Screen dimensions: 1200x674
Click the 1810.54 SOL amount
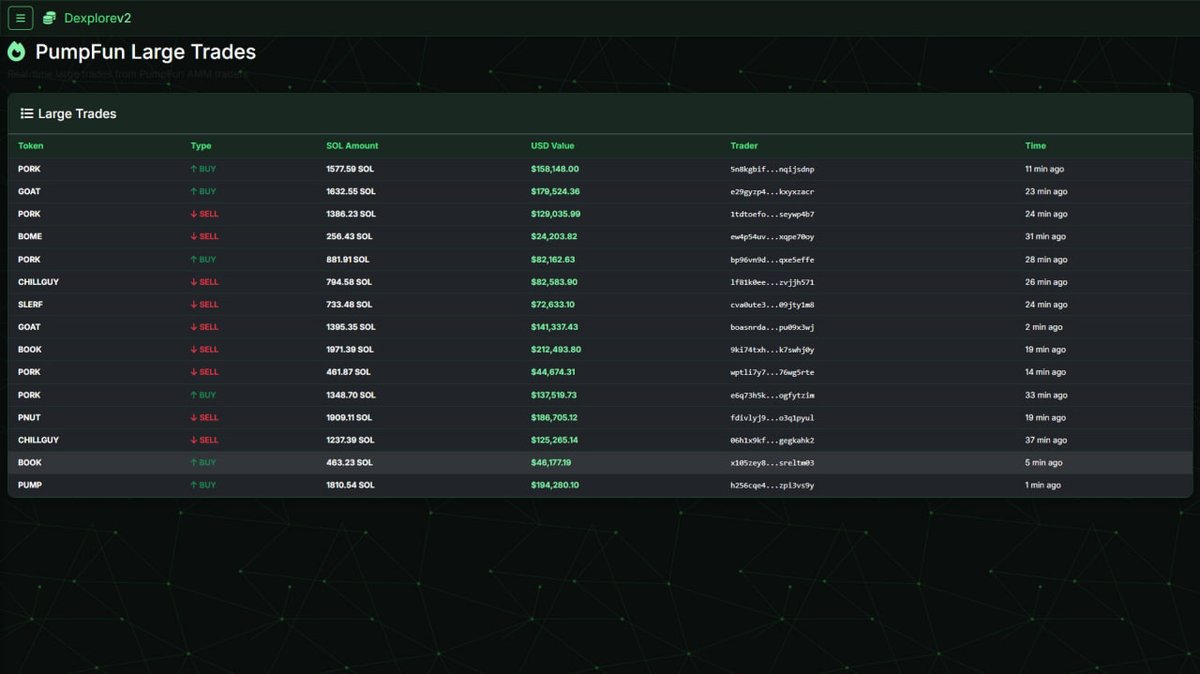tap(351, 485)
